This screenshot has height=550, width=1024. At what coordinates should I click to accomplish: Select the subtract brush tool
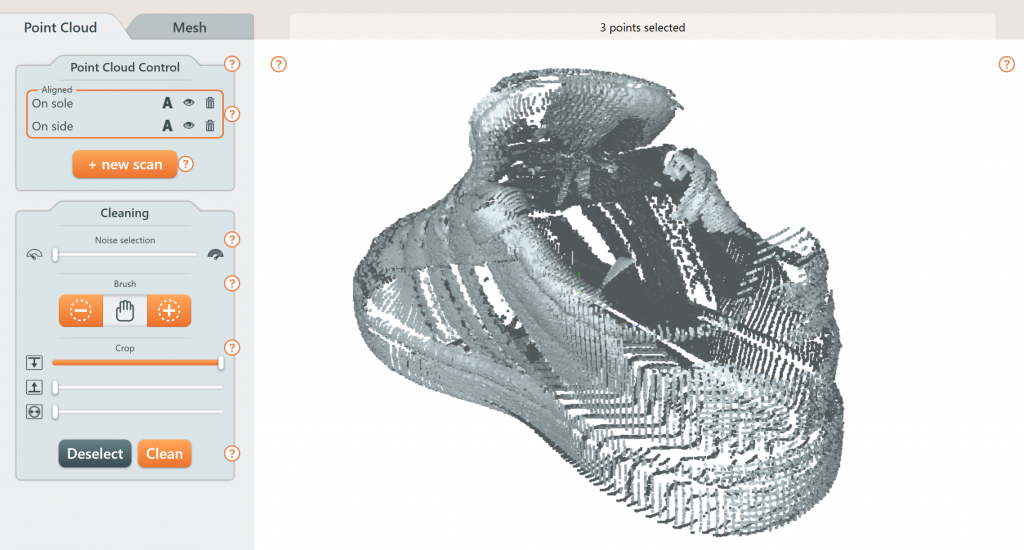[81, 311]
